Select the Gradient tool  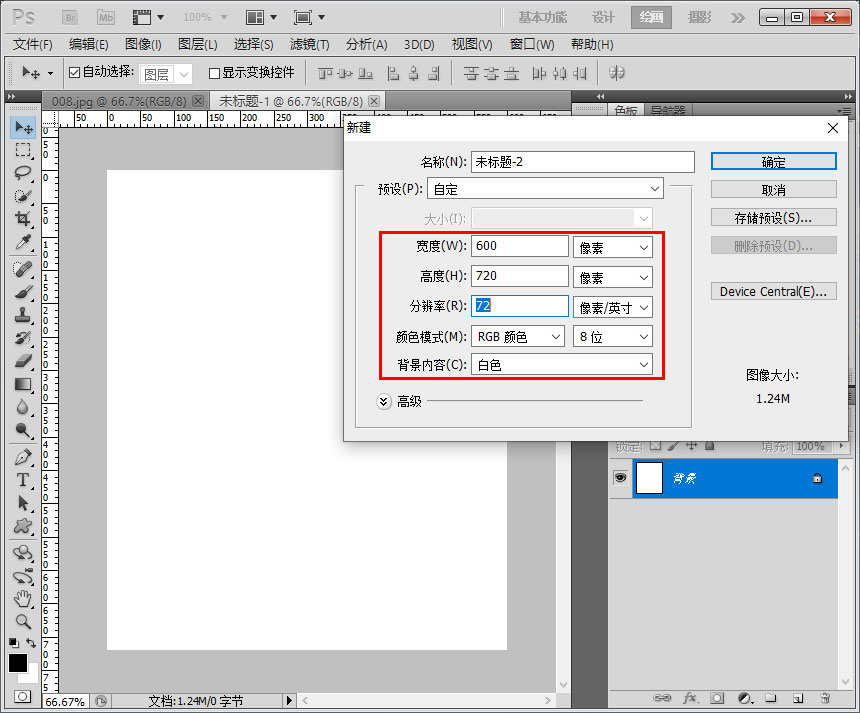(23, 384)
